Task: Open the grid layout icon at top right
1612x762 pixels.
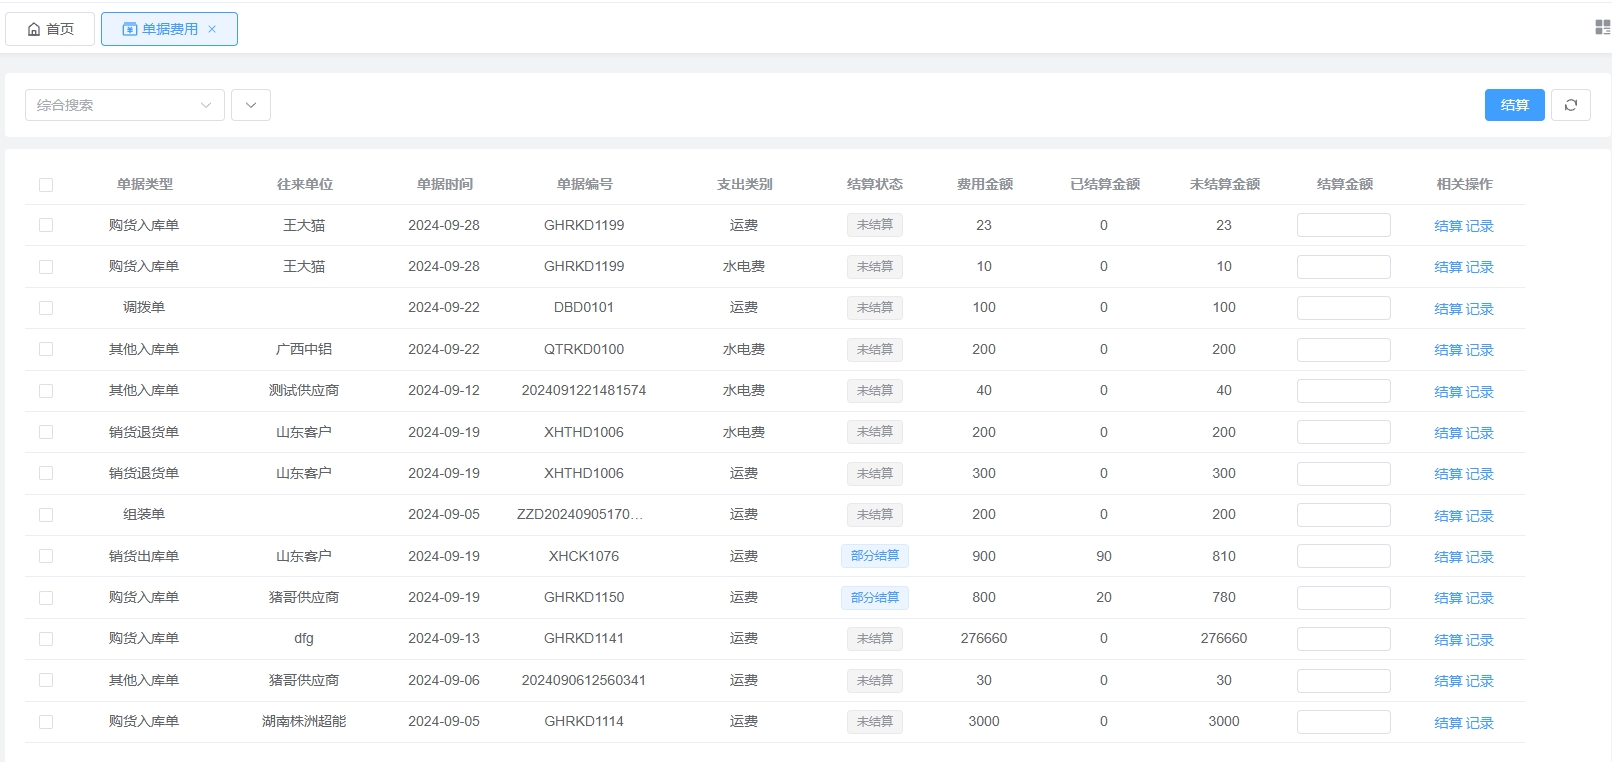Action: coord(1602,27)
